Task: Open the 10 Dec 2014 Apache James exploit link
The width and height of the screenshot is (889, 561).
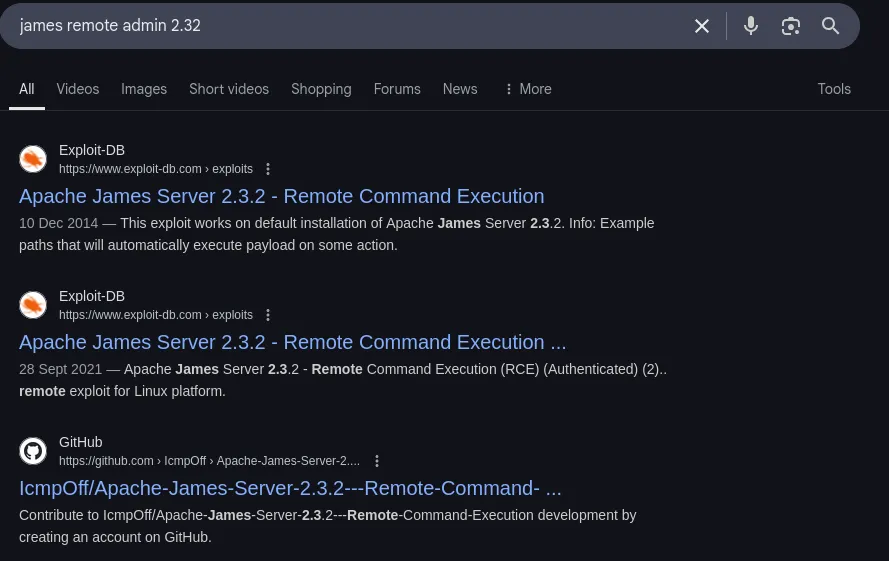Action: 281,196
